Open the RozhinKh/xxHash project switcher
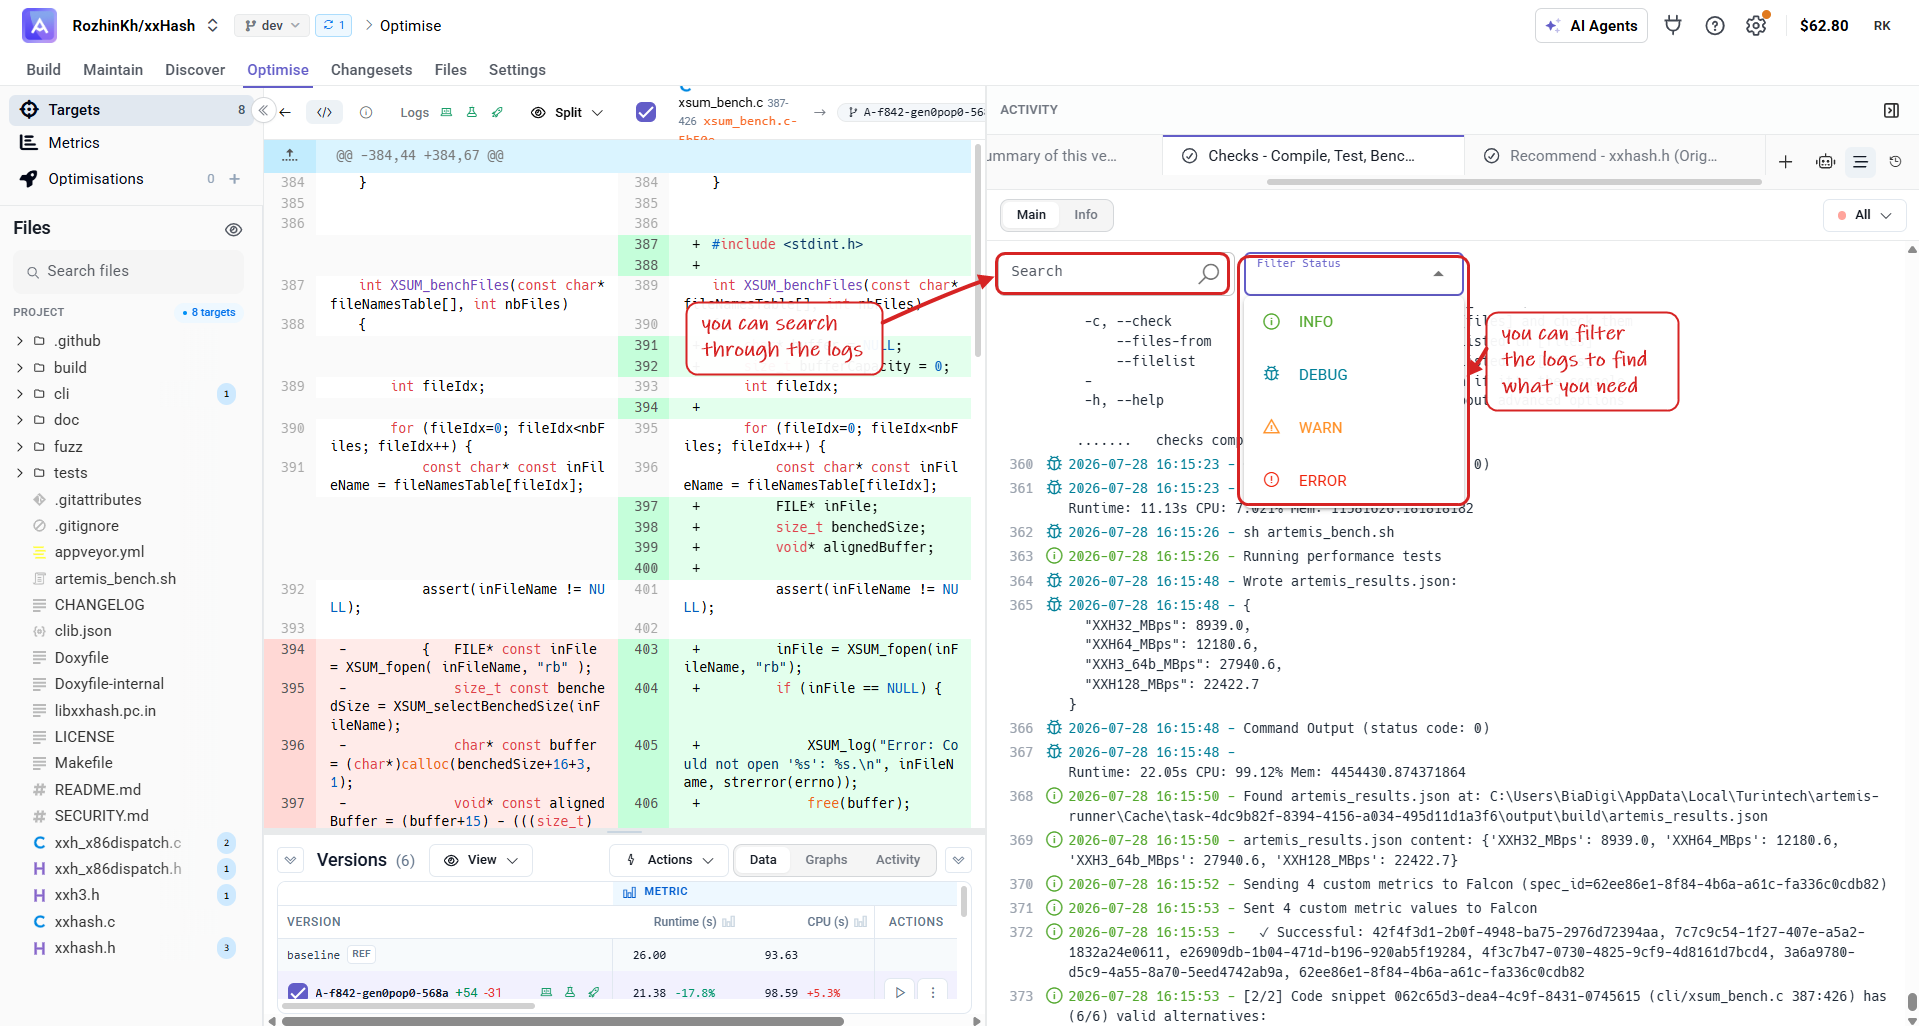Screen dimensions: 1919x1026 (x=145, y=25)
